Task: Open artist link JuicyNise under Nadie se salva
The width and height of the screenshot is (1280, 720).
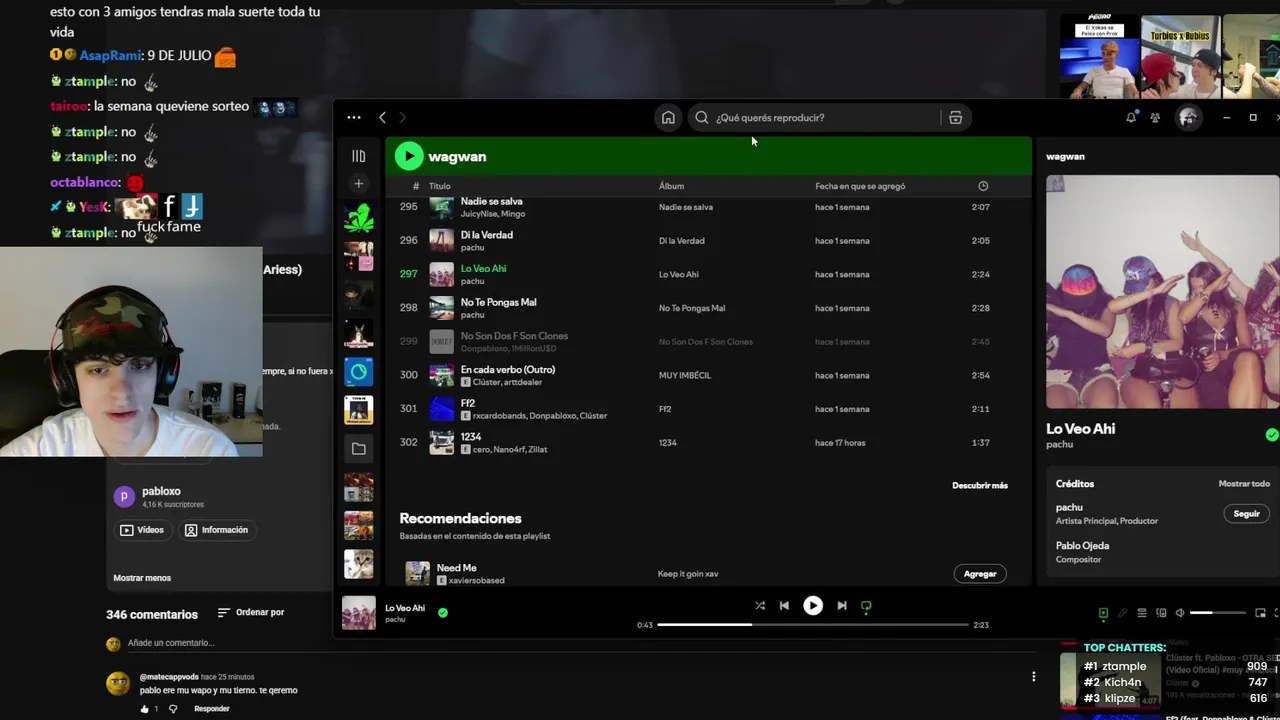Action: point(478,214)
